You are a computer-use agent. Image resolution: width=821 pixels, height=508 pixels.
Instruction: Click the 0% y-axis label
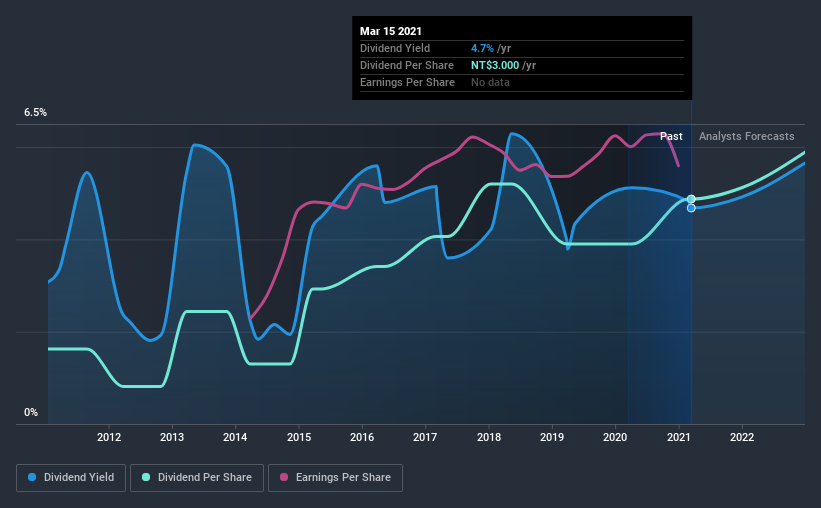[x=31, y=413]
